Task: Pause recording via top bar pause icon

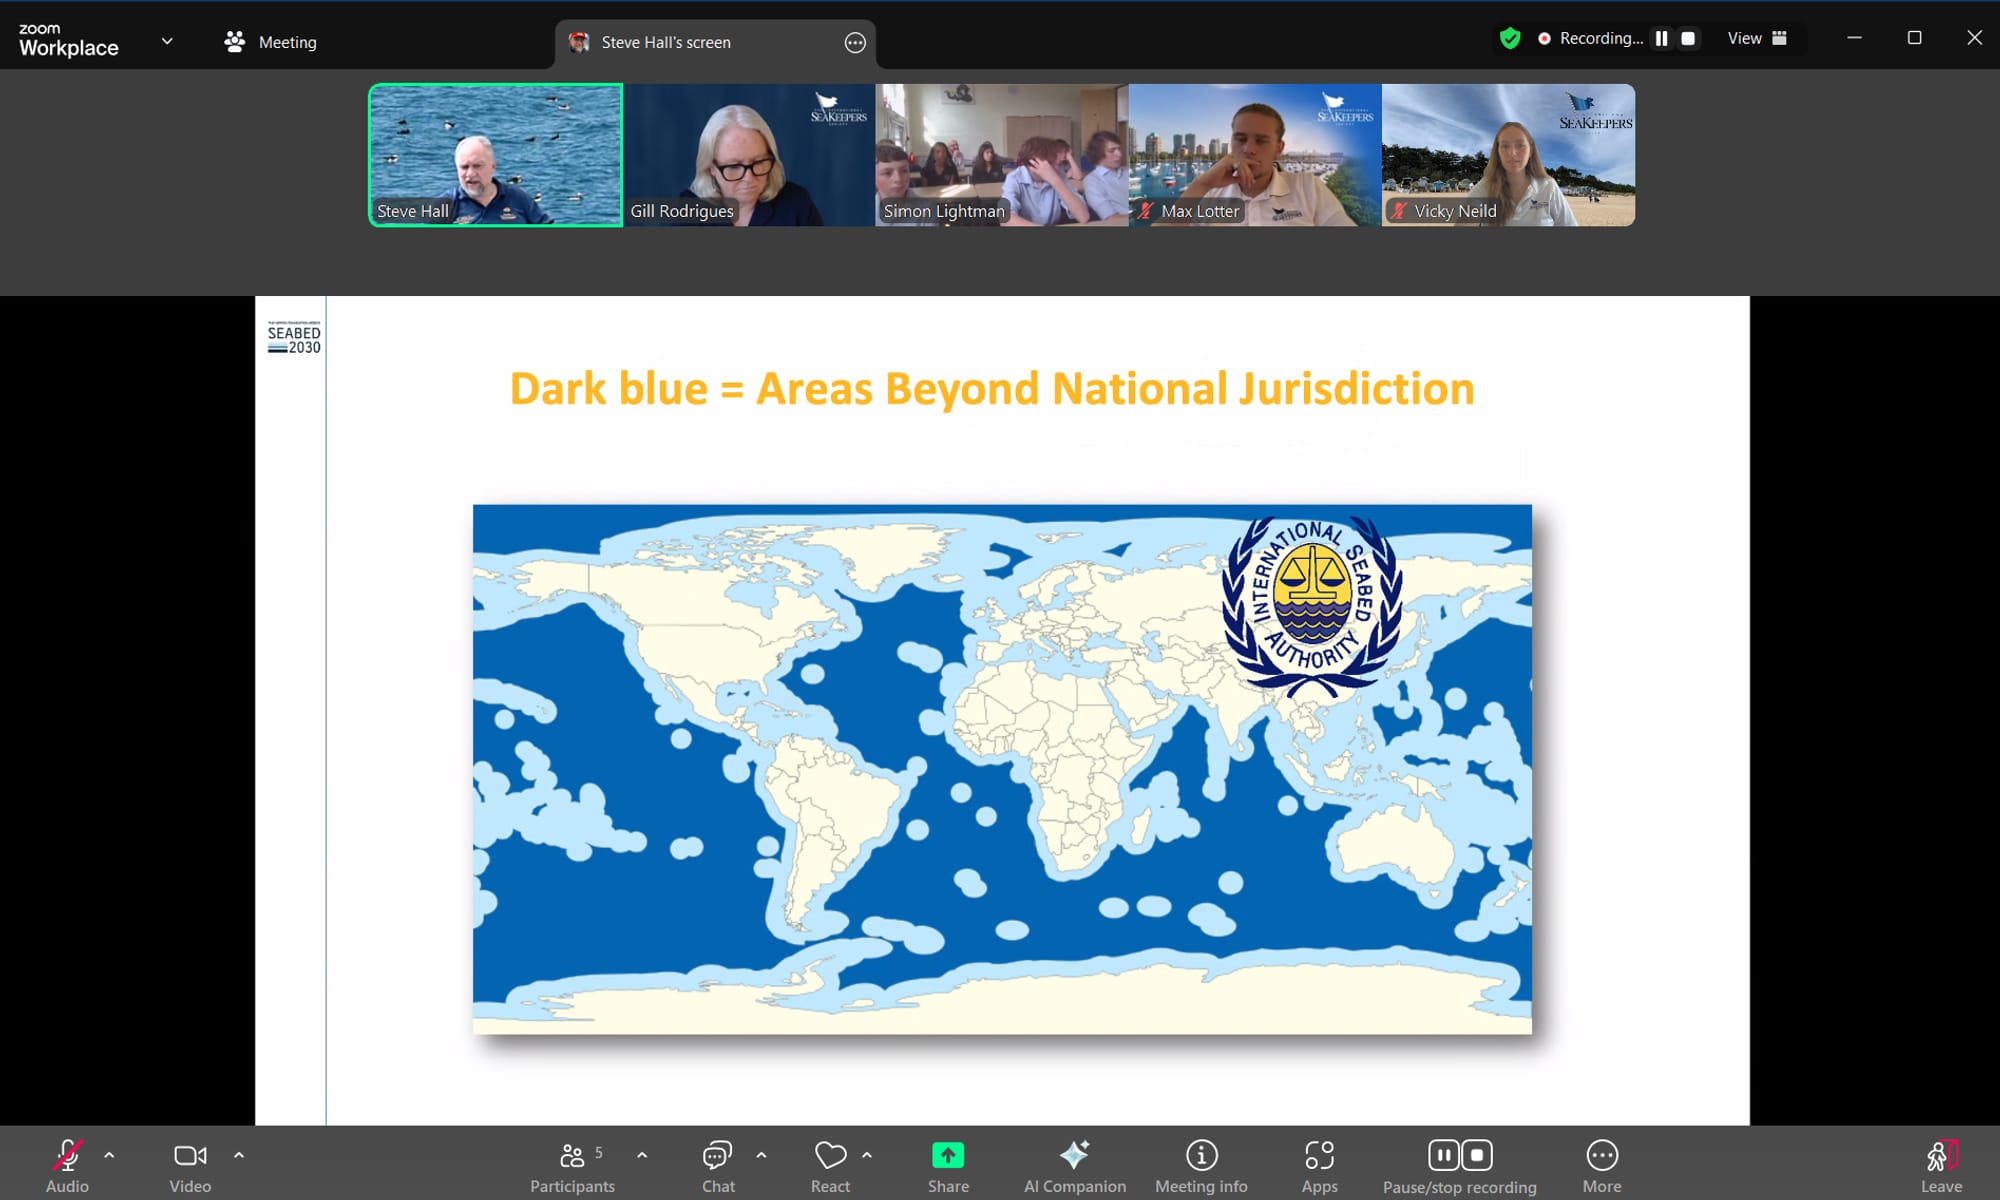Action: 1661,38
